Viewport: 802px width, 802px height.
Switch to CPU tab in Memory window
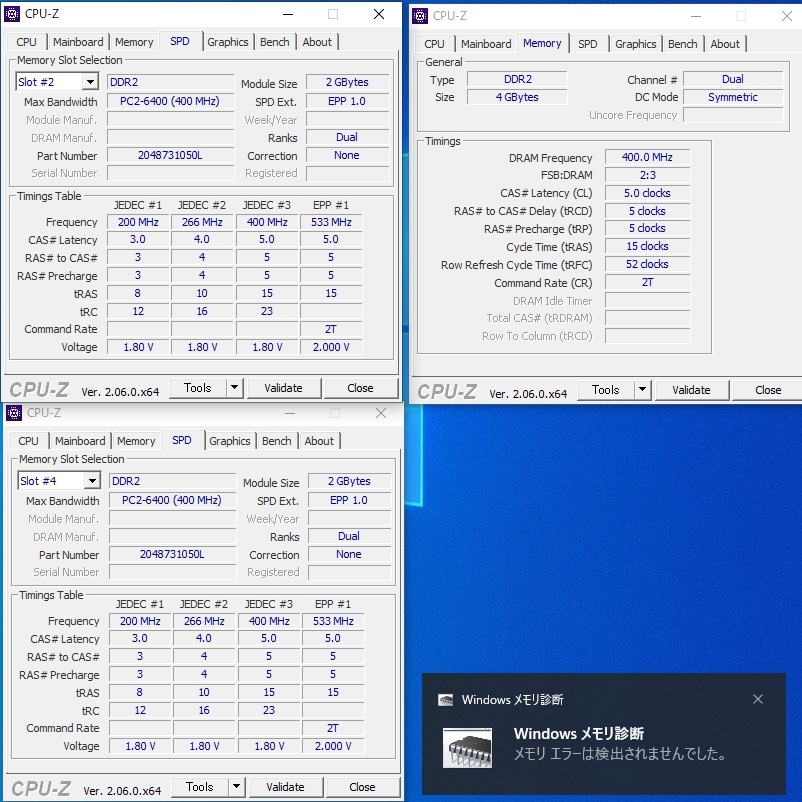pyautogui.click(x=434, y=44)
